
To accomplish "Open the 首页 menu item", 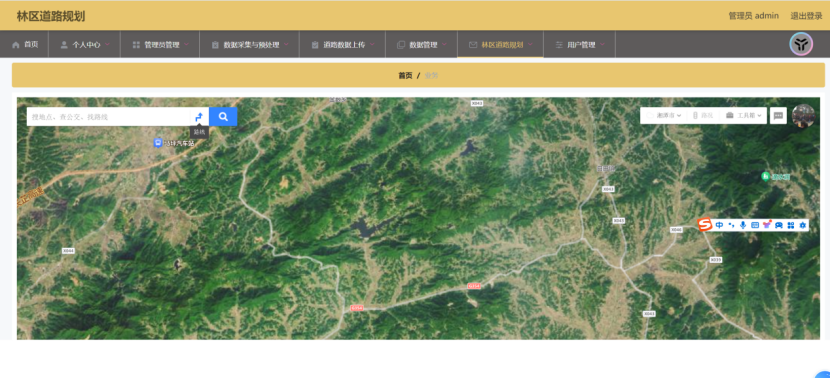I will 24,44.
